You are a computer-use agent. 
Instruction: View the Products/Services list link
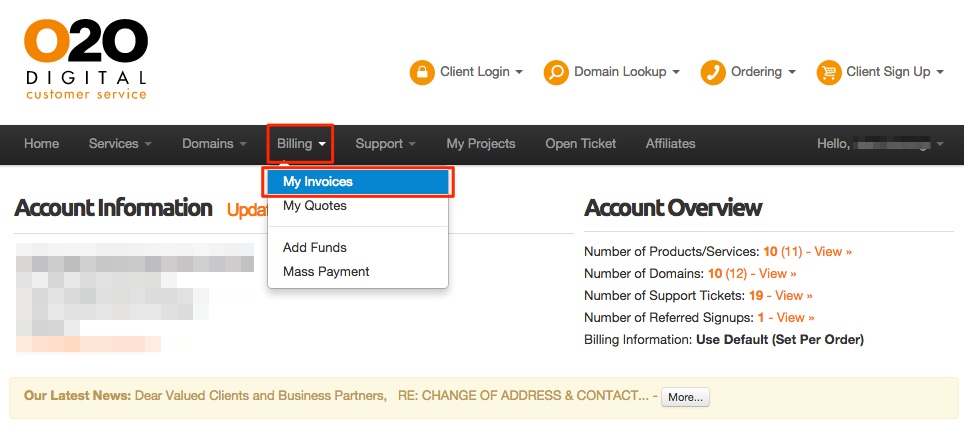(833, 251)
